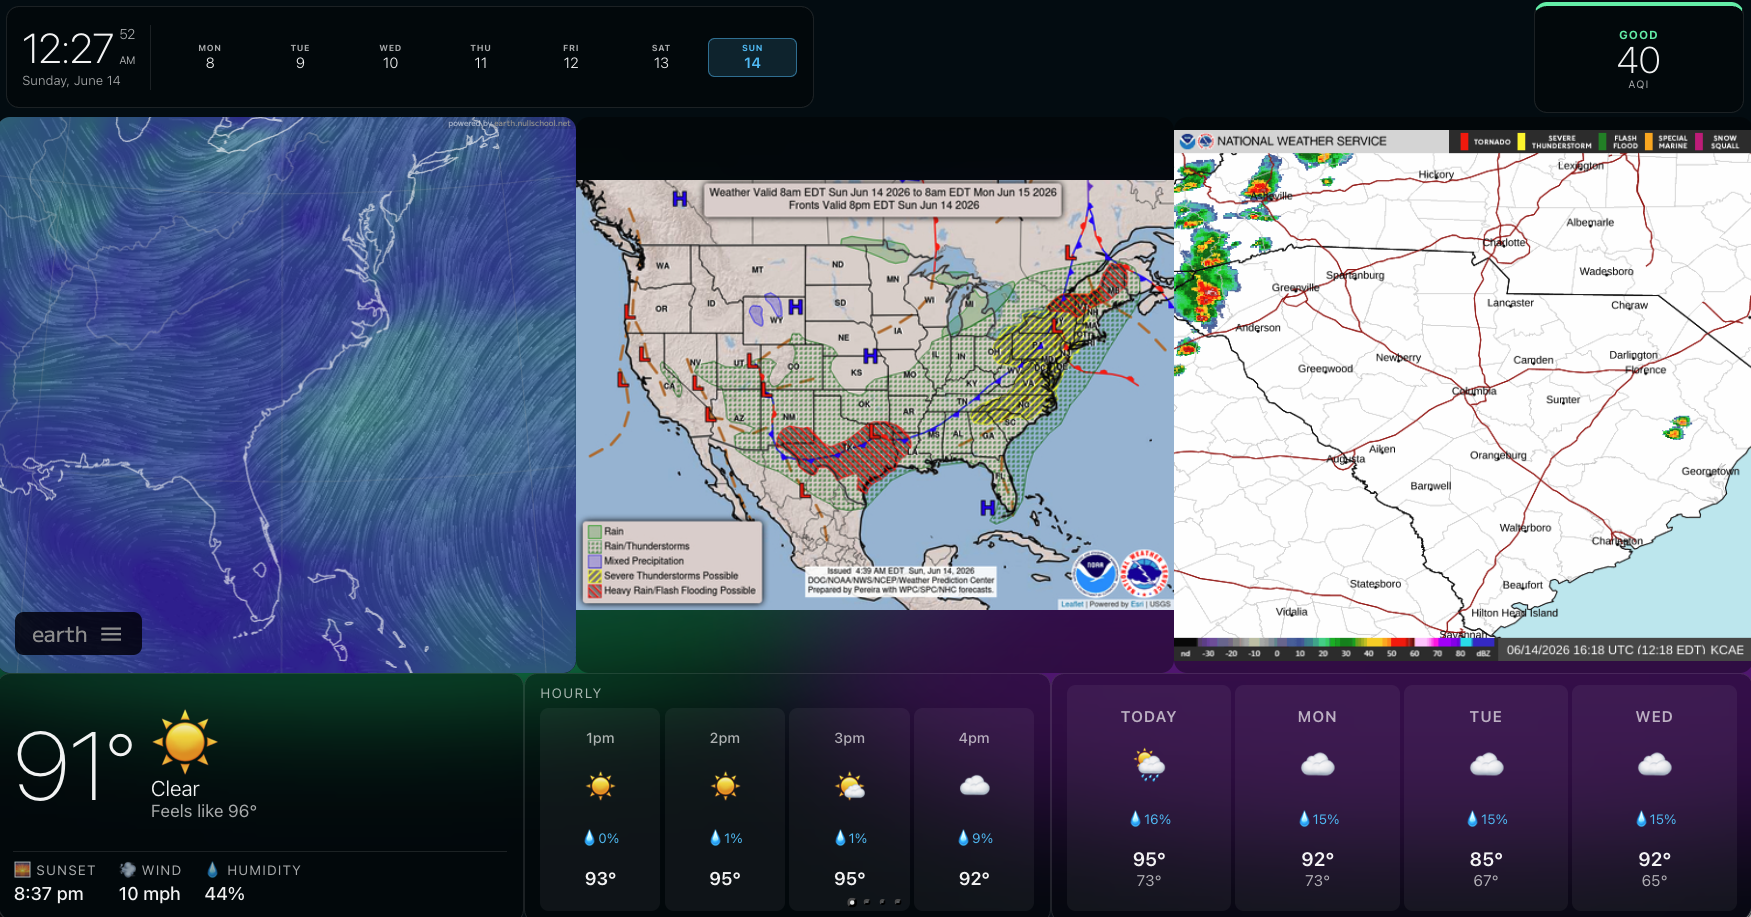This screenshot has width=1751, height=917.
Task: Click the Special Marine legend swatch
Action: tap(1649, 141)
